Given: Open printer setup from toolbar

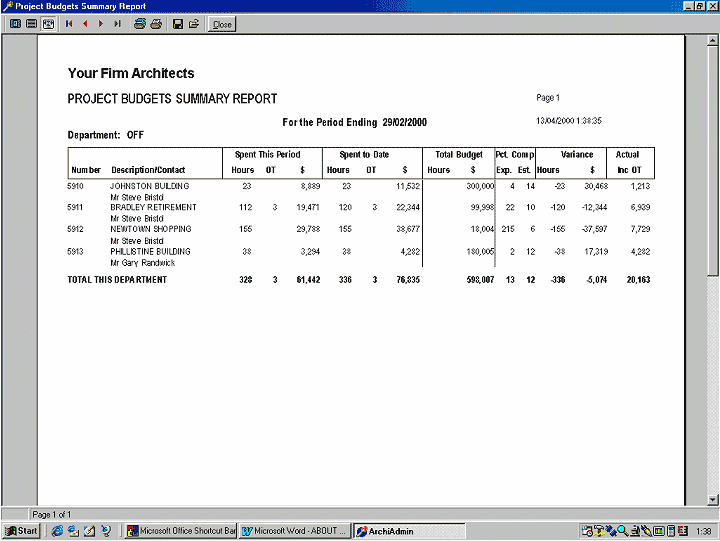Looking at the screenshot, I should (x=140, y=23).
